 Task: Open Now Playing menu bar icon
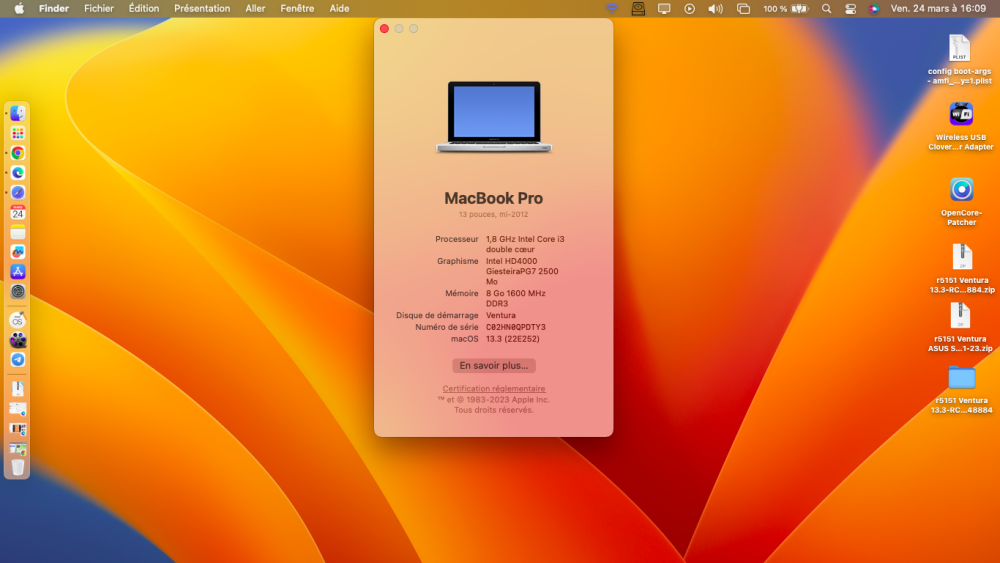(689, 8)
